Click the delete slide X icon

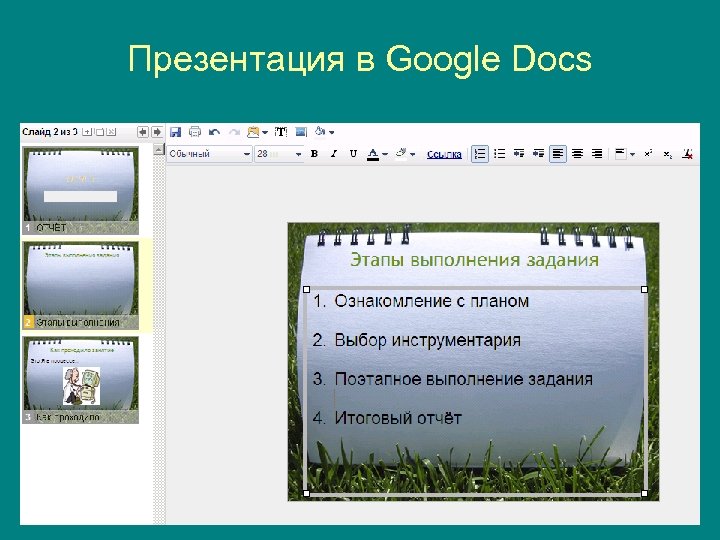111,132
